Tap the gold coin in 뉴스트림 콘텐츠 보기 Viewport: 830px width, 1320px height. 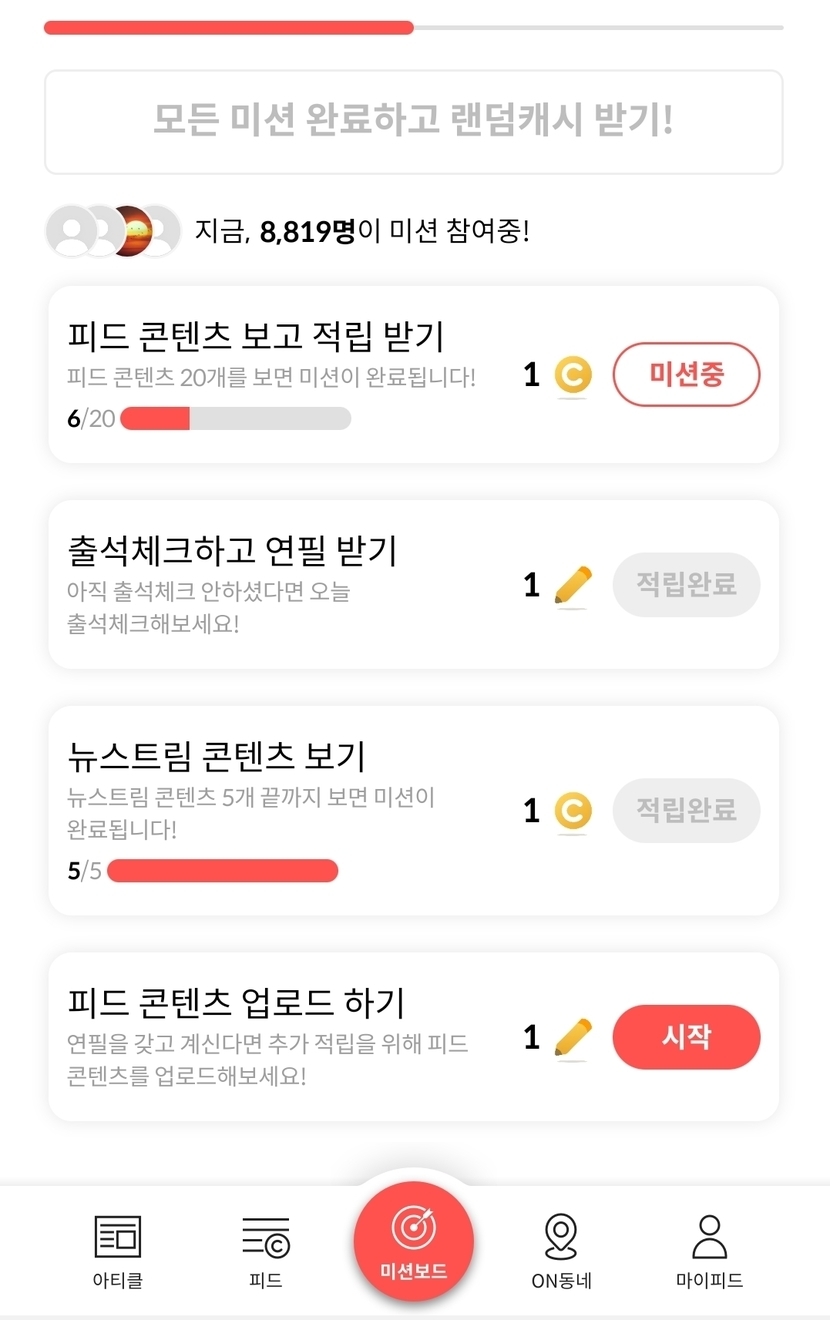(x=573, y=811)
